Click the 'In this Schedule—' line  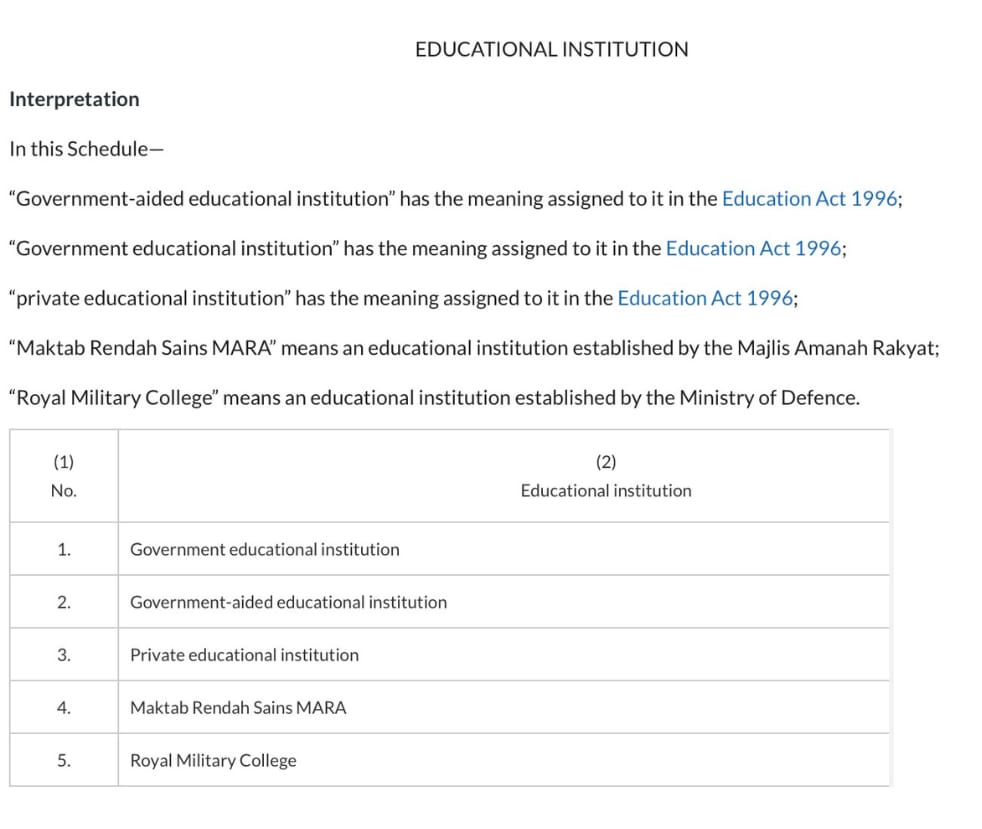(x=86, y=149)
